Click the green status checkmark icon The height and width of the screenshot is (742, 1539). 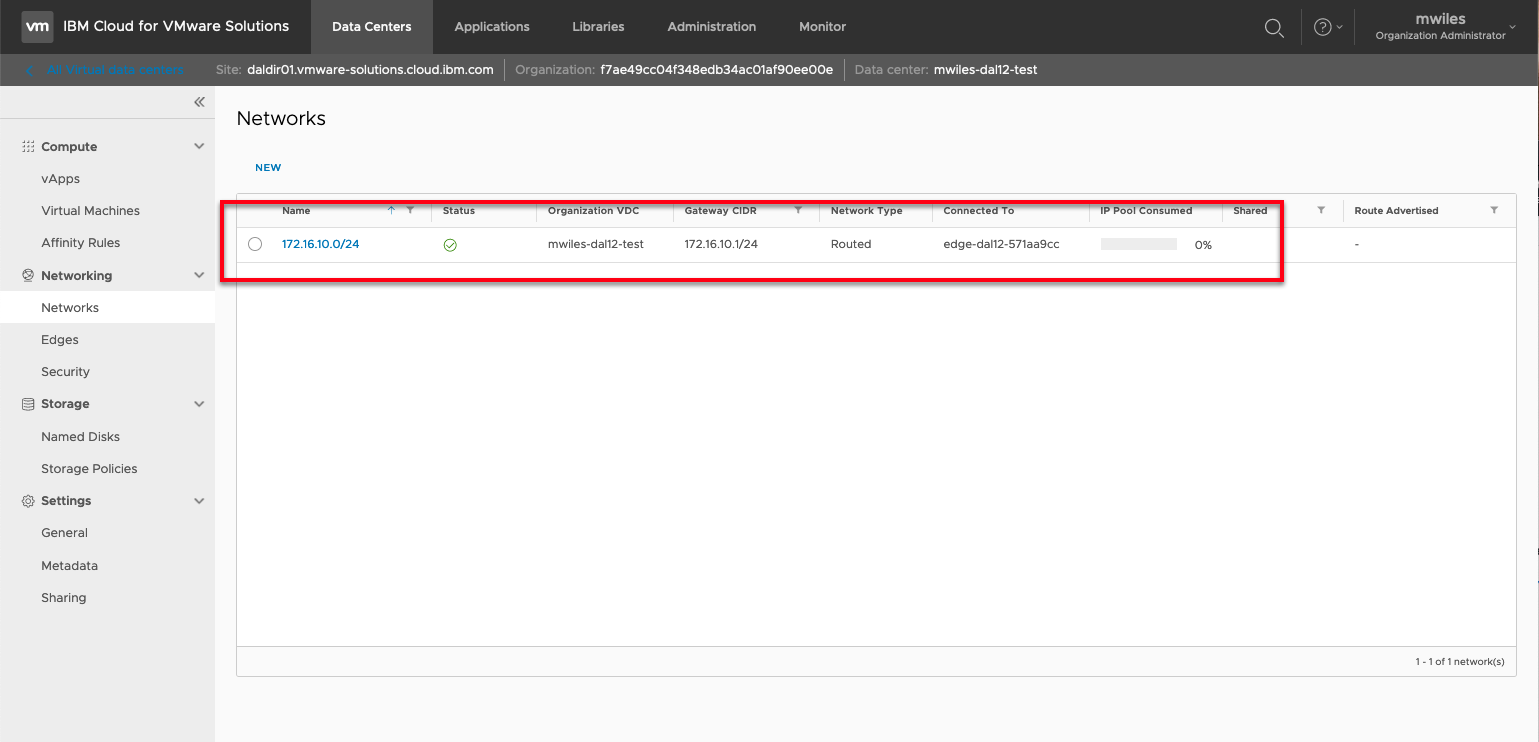(x=450, y=245)
